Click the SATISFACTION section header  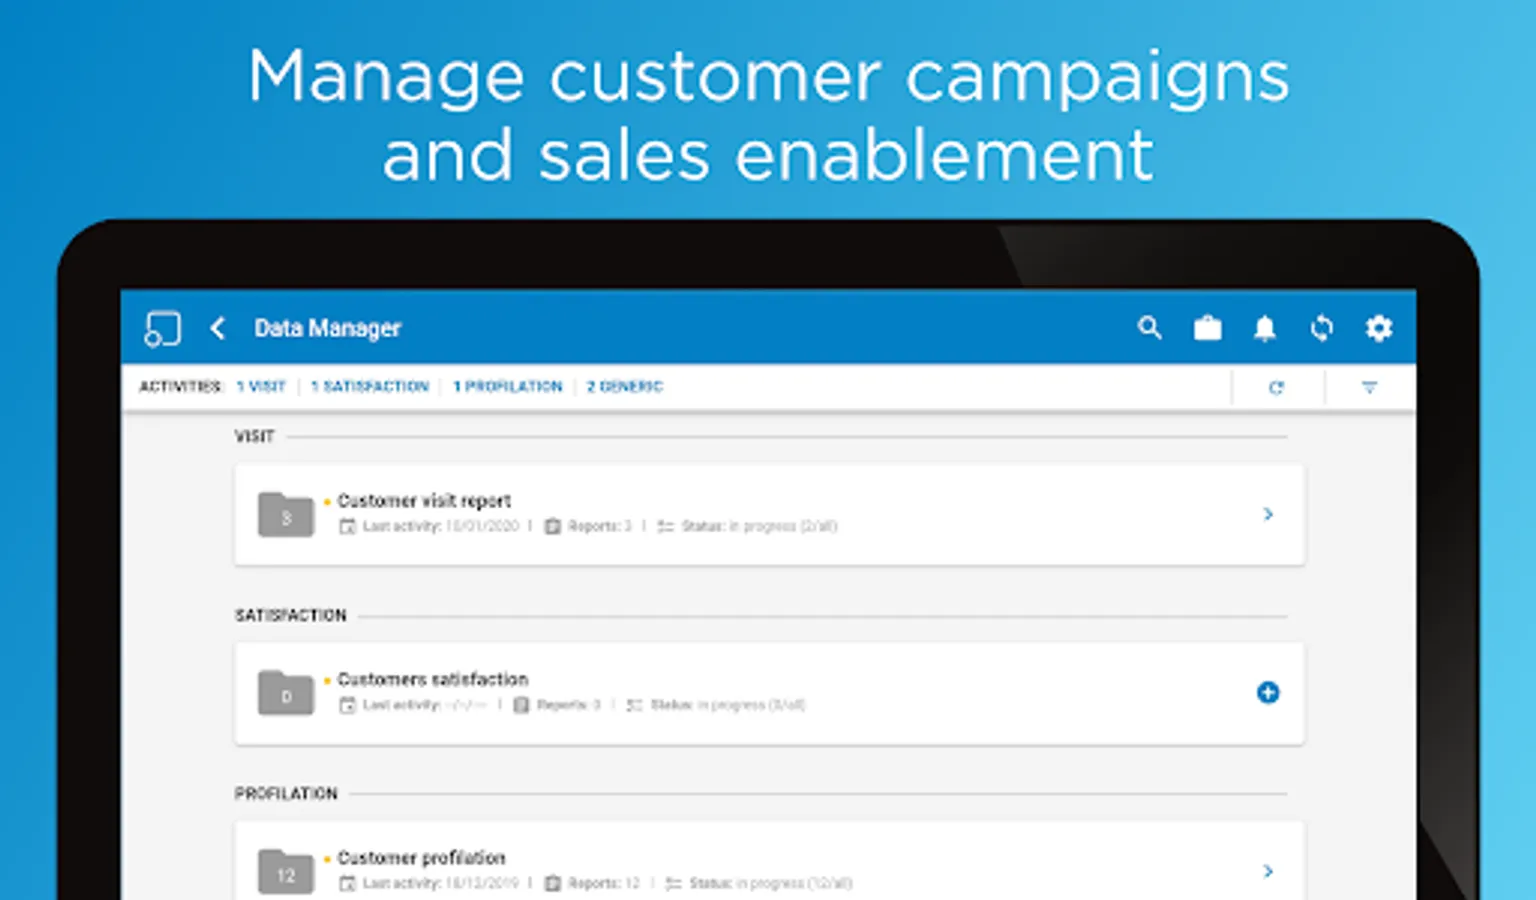pyautogui.click(x=291, y=615)
